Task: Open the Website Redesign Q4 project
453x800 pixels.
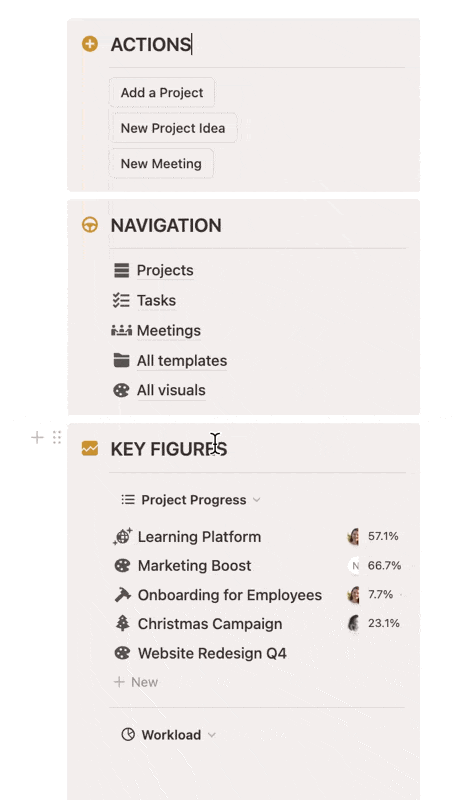Action: 212,653
